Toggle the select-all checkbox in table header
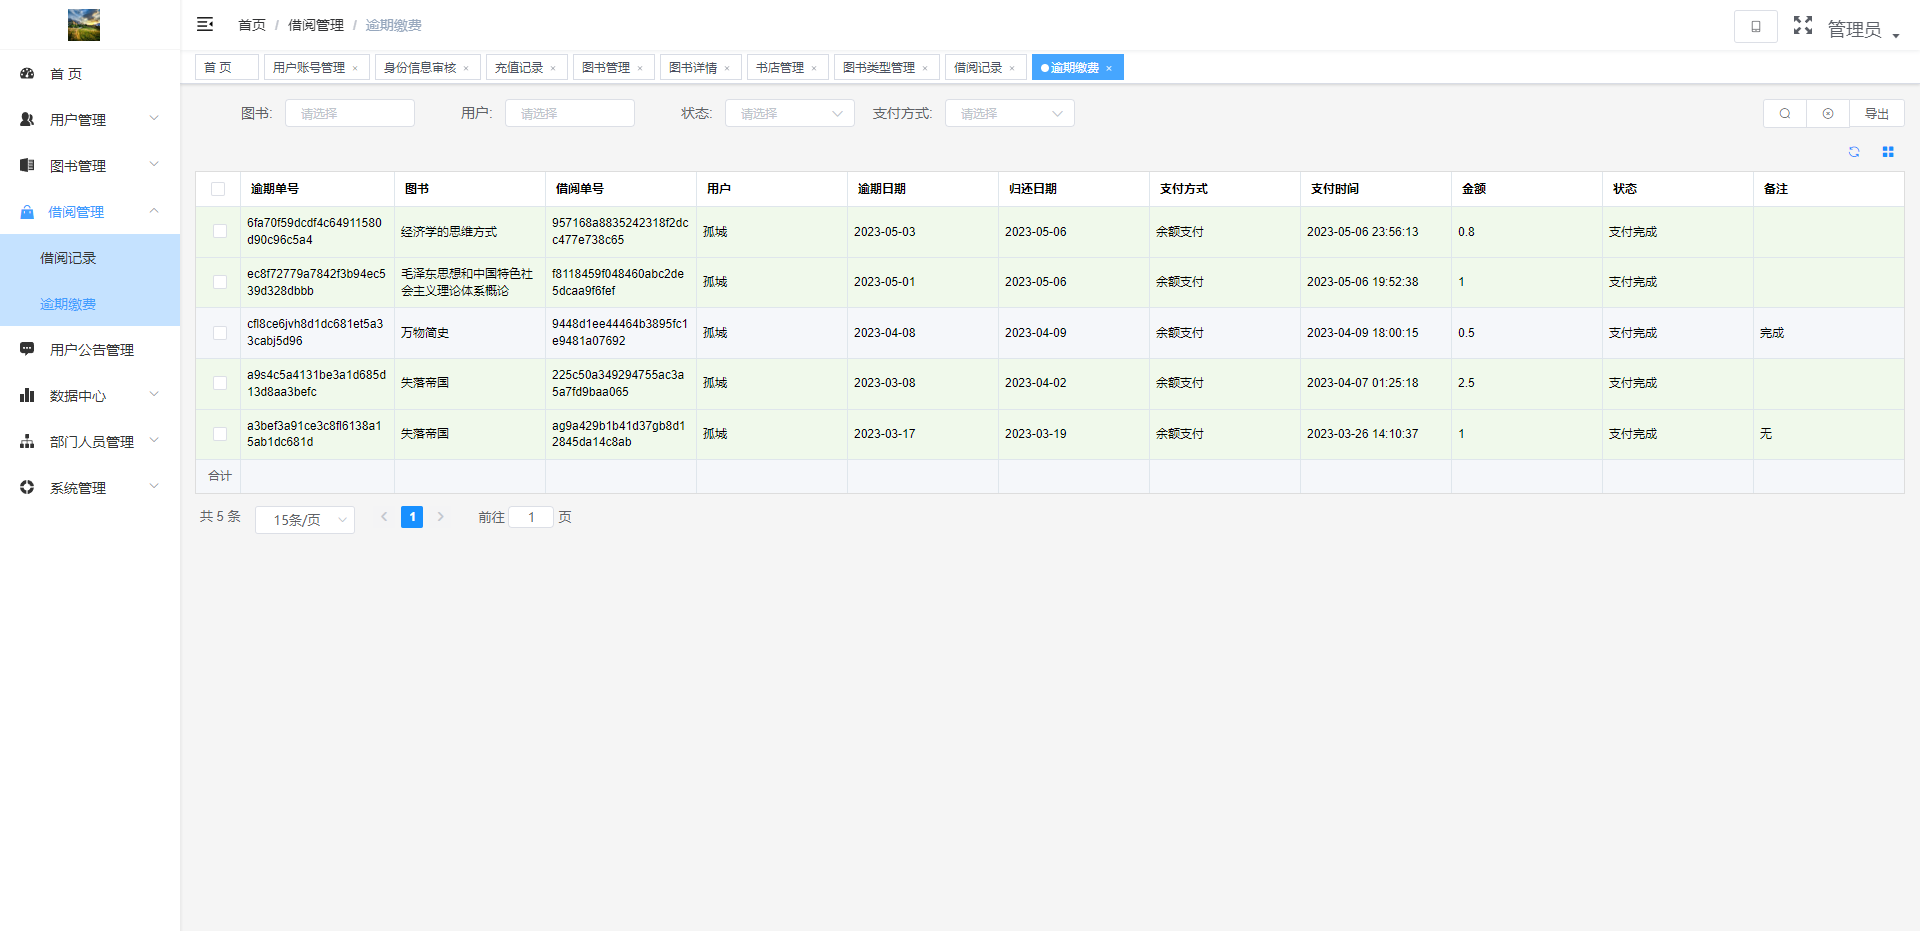 [x=218, y=189]
